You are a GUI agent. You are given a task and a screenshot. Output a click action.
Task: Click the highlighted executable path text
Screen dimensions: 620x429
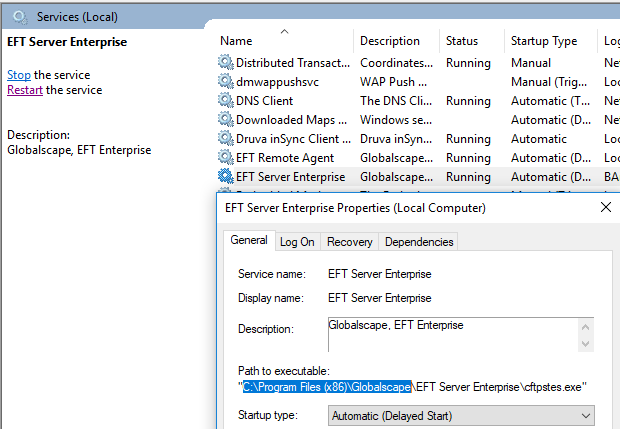[327, 387]
